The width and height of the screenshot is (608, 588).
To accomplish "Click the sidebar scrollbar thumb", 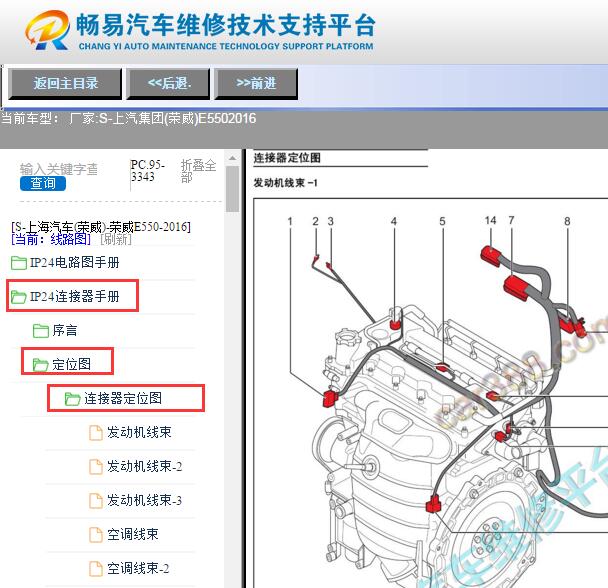I will coord(232,189).
